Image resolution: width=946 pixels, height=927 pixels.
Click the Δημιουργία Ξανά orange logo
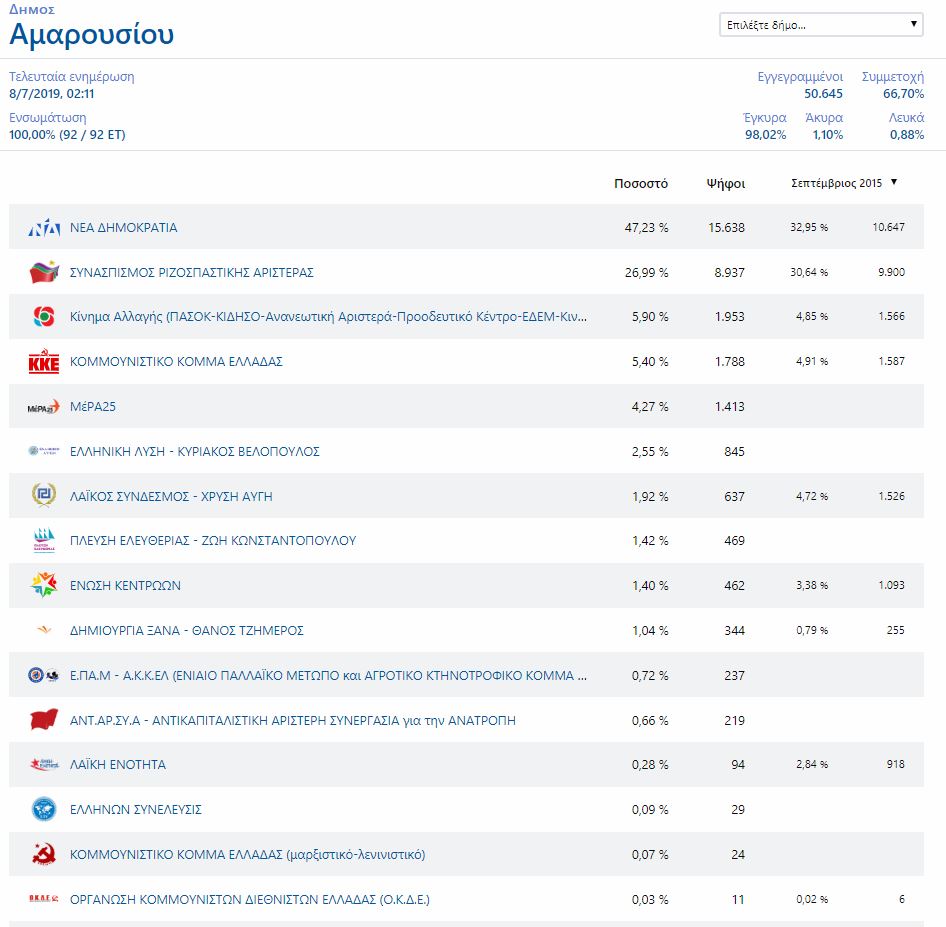pyautogui.click(x=44, y=630)
